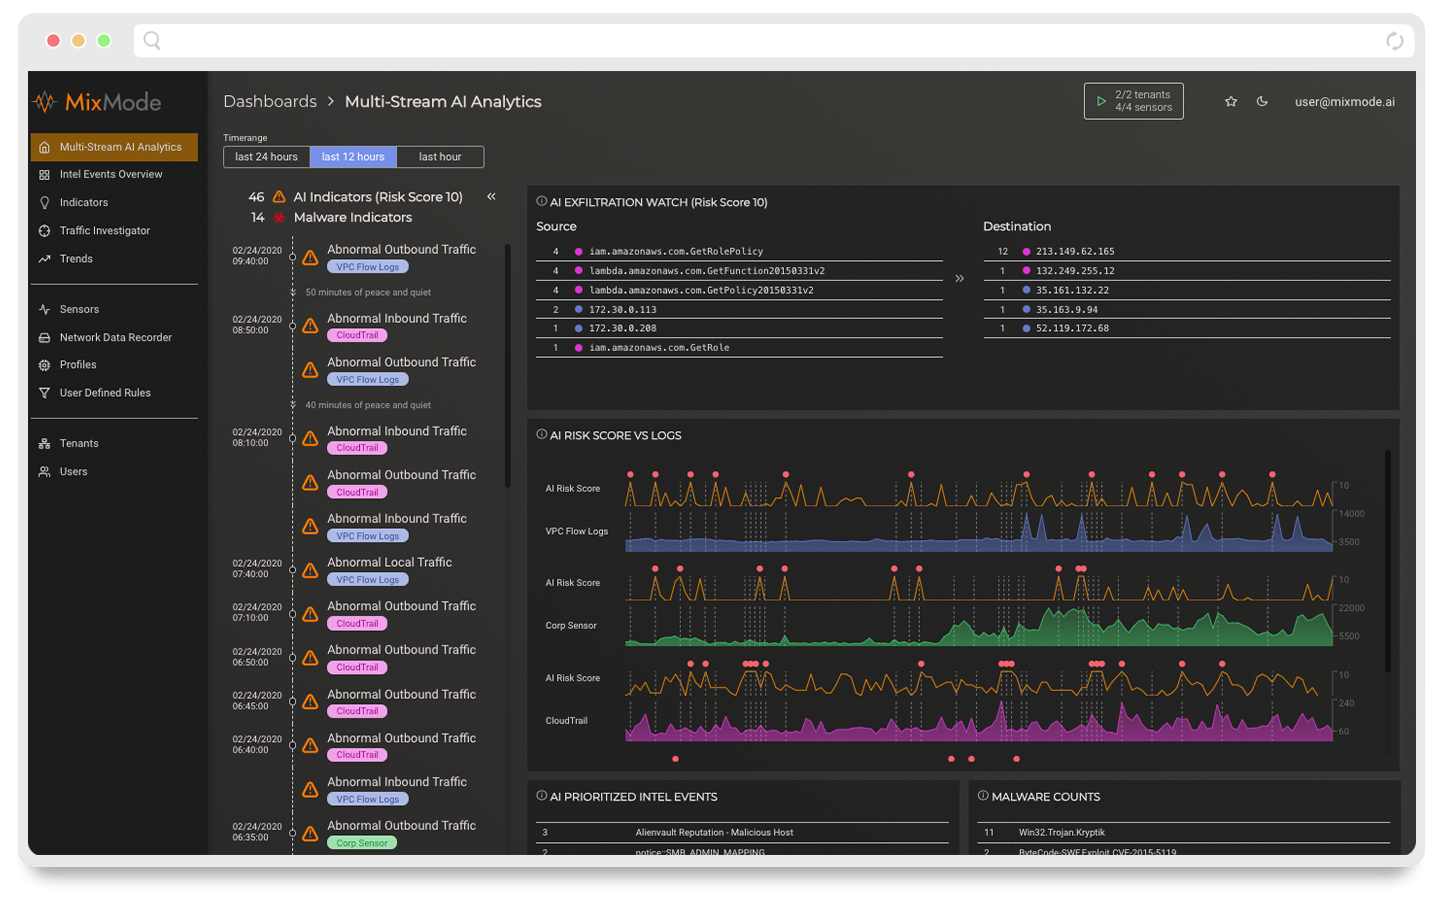Click info icon beside AI Exfiltration Watch
Image resolution: width=1434 pixels, height=897 pixels.
542,201
